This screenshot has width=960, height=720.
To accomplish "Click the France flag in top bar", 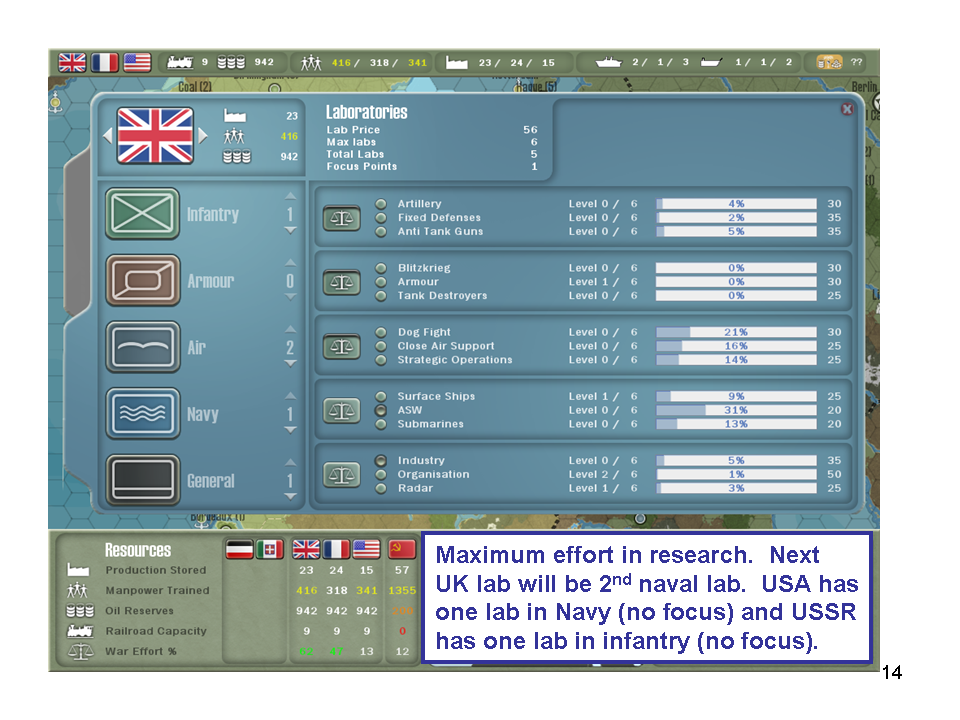I will tap(105, 62).
